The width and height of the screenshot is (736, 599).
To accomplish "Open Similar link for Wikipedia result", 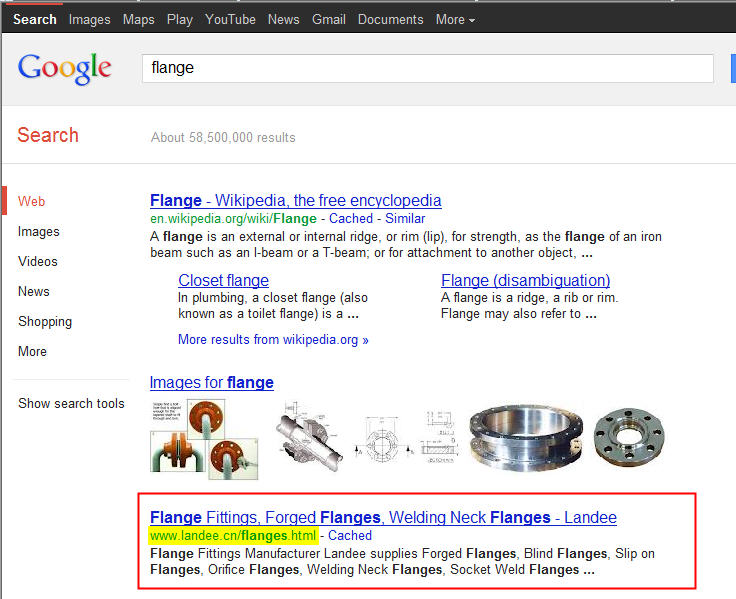I will (405, 218).
